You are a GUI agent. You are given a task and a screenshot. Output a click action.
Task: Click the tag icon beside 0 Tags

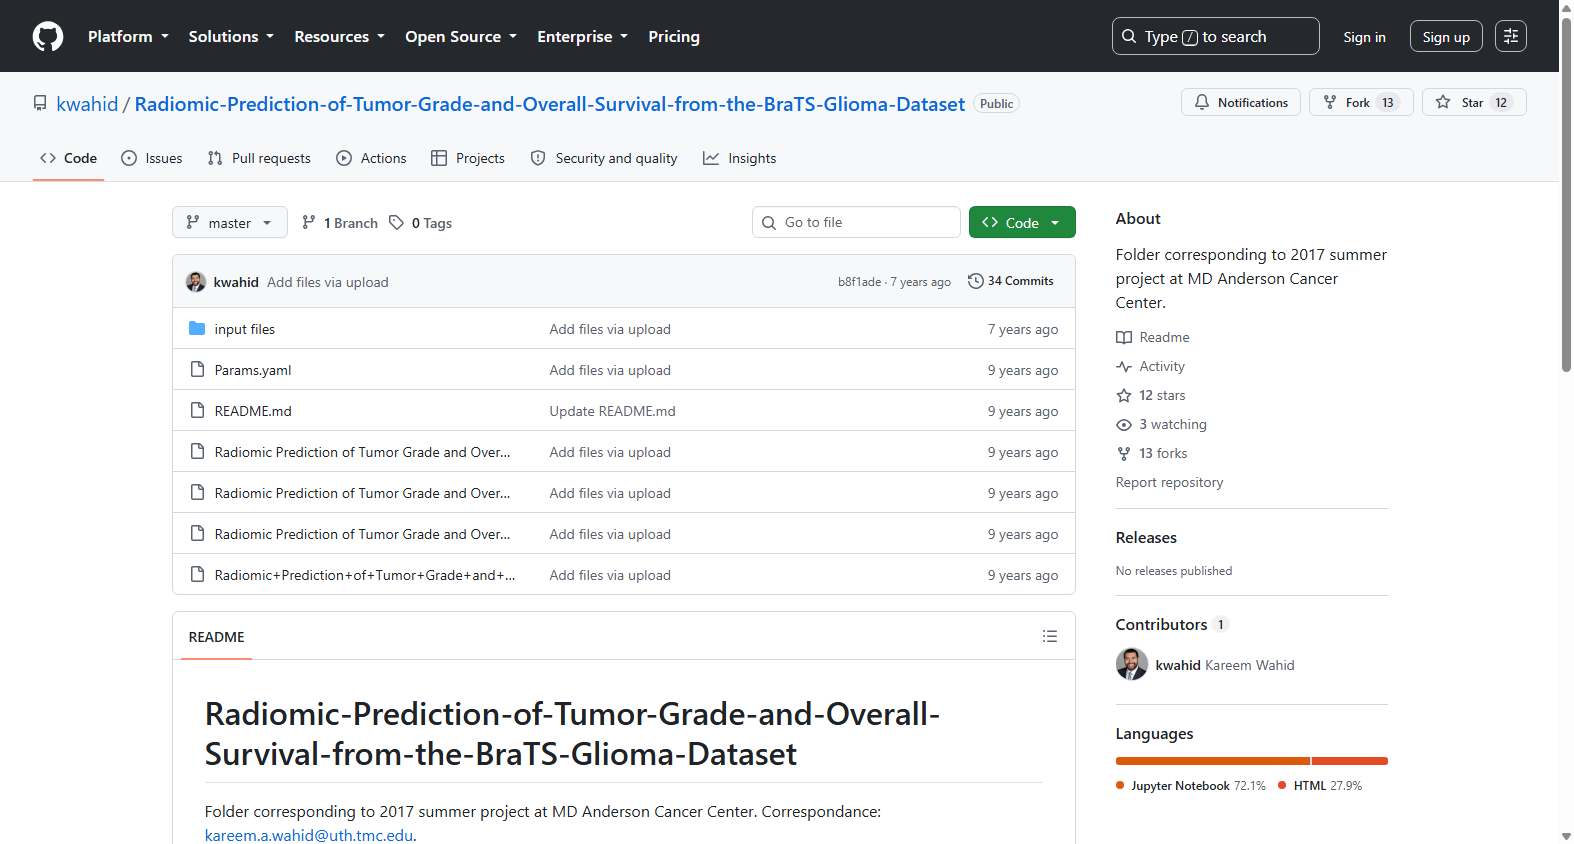click(x=397, y=223)
